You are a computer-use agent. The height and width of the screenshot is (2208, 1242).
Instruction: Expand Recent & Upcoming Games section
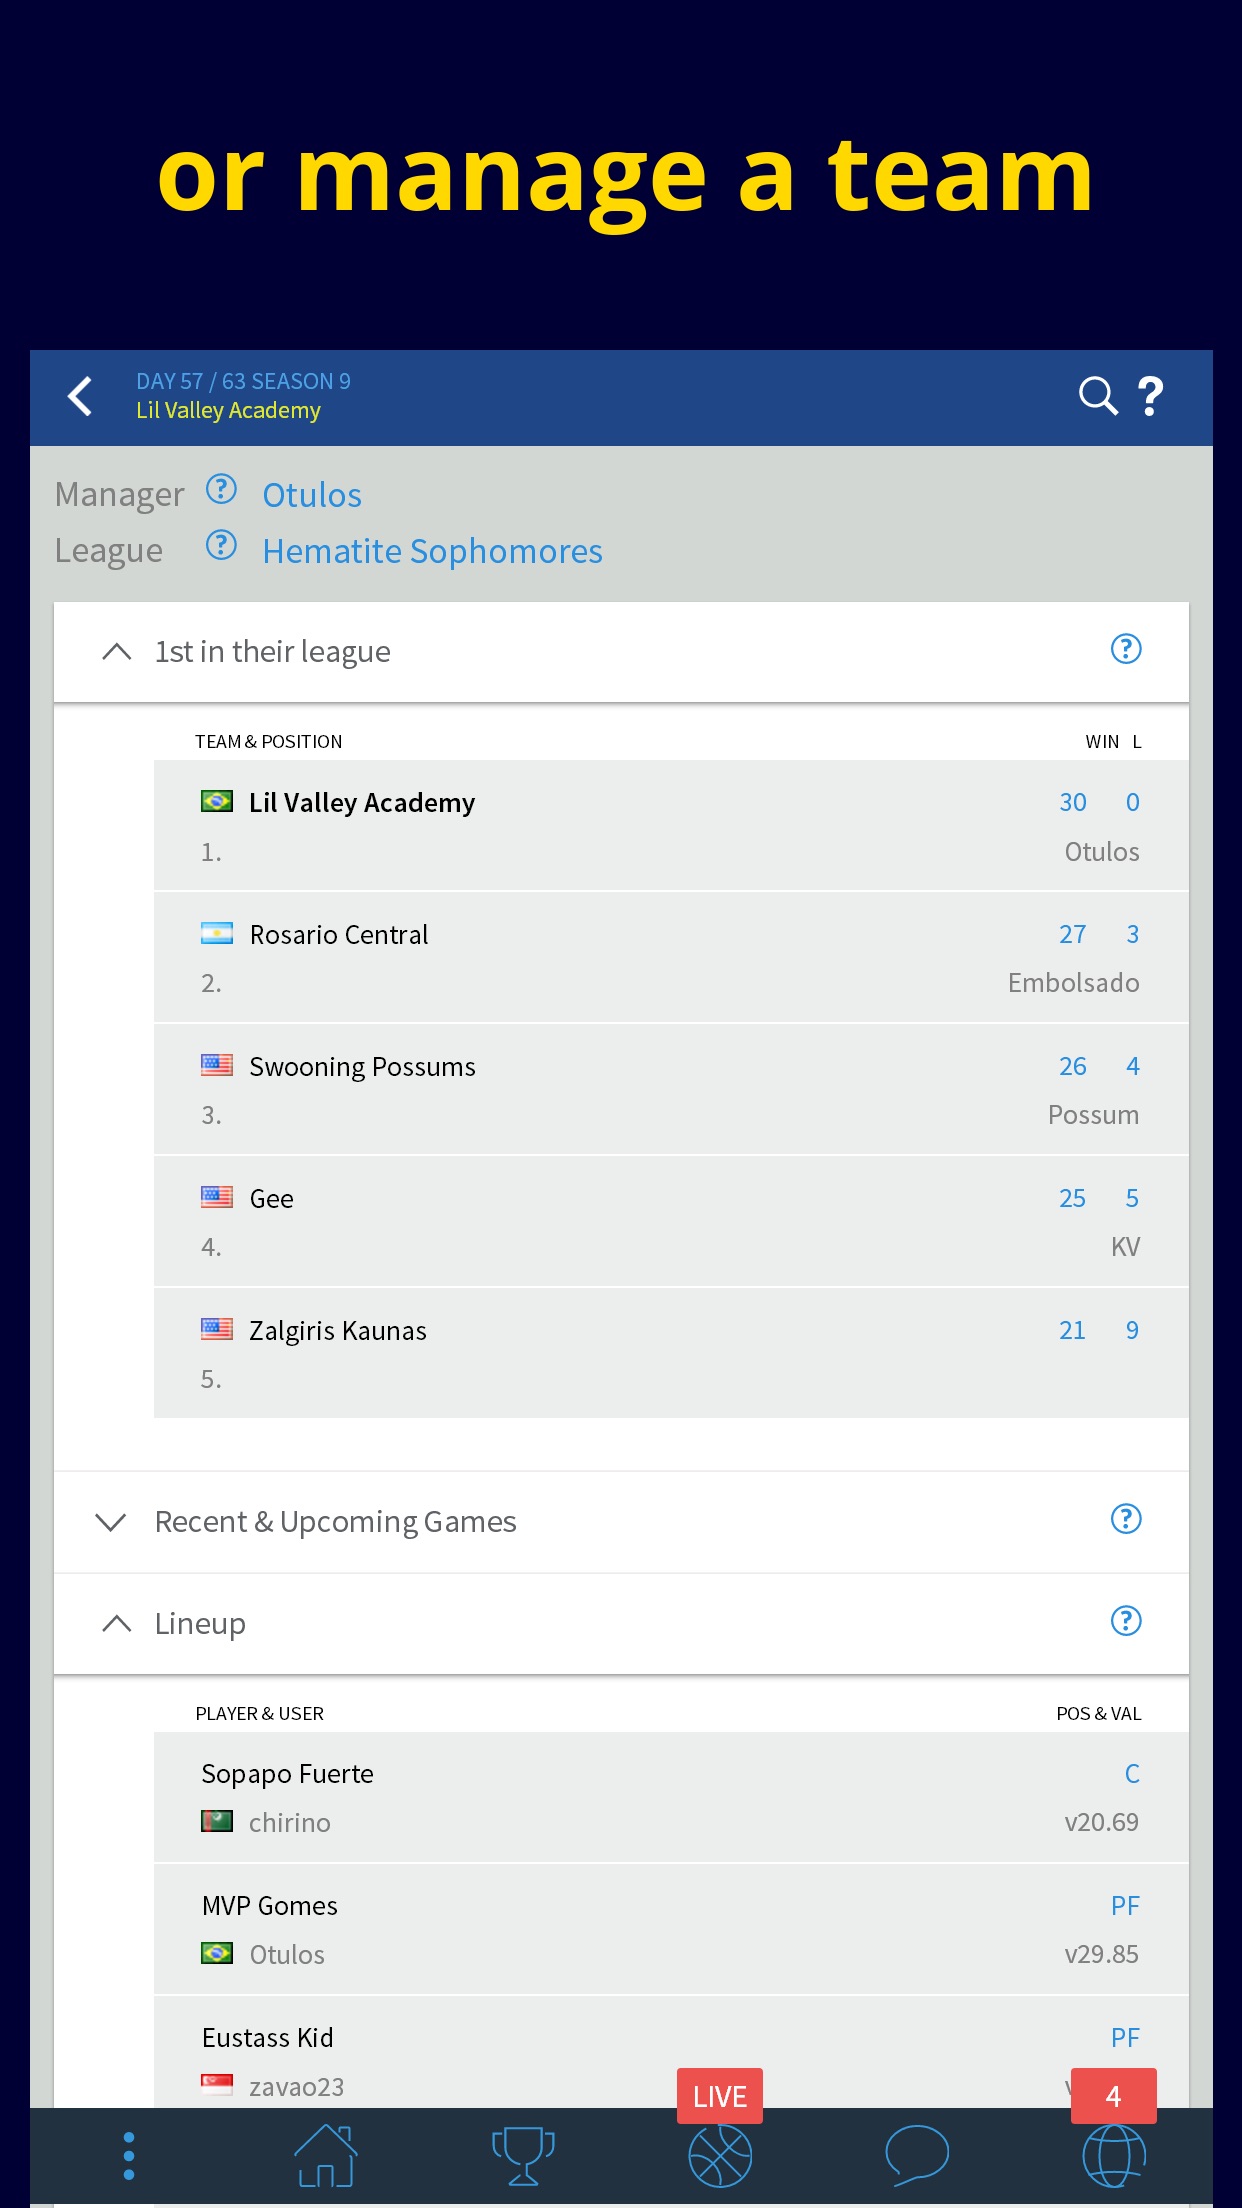[x=111, y=1522]
